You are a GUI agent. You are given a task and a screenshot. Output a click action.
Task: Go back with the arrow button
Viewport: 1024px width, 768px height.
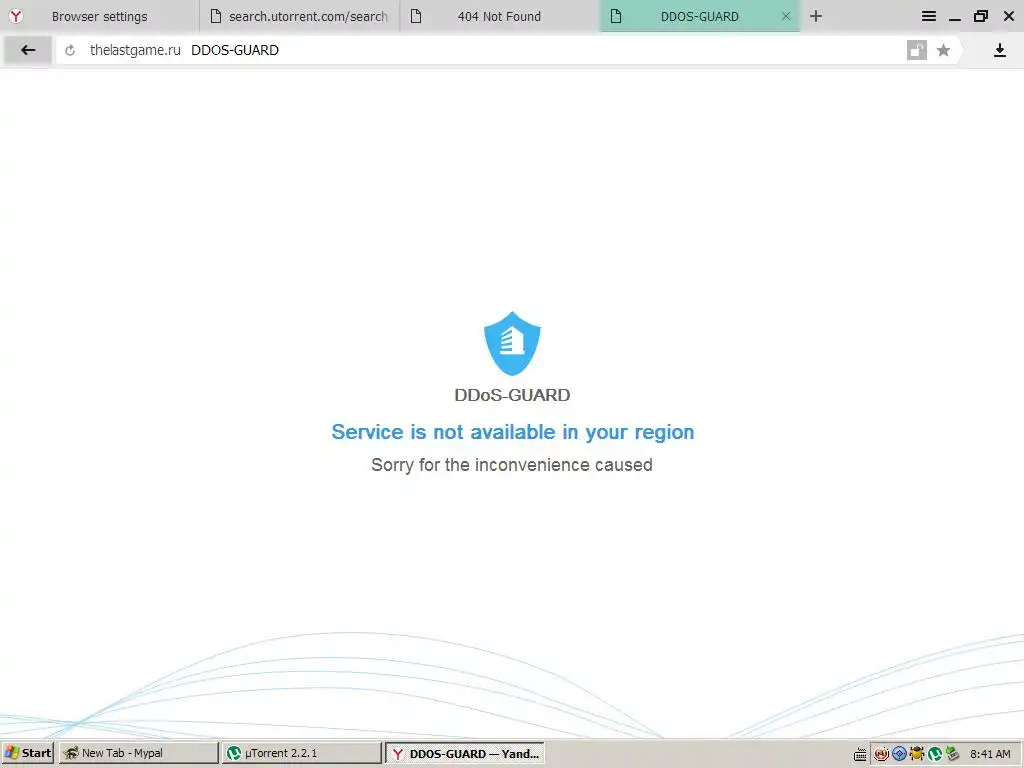[x=27, y=50]
